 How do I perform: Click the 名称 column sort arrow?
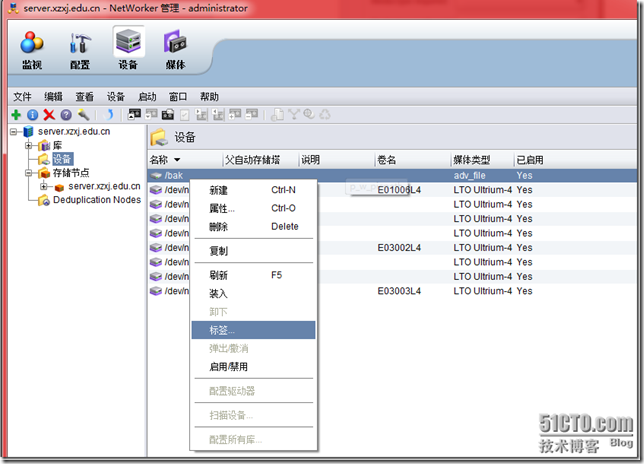pyautogui.click(x=177, y=160)
